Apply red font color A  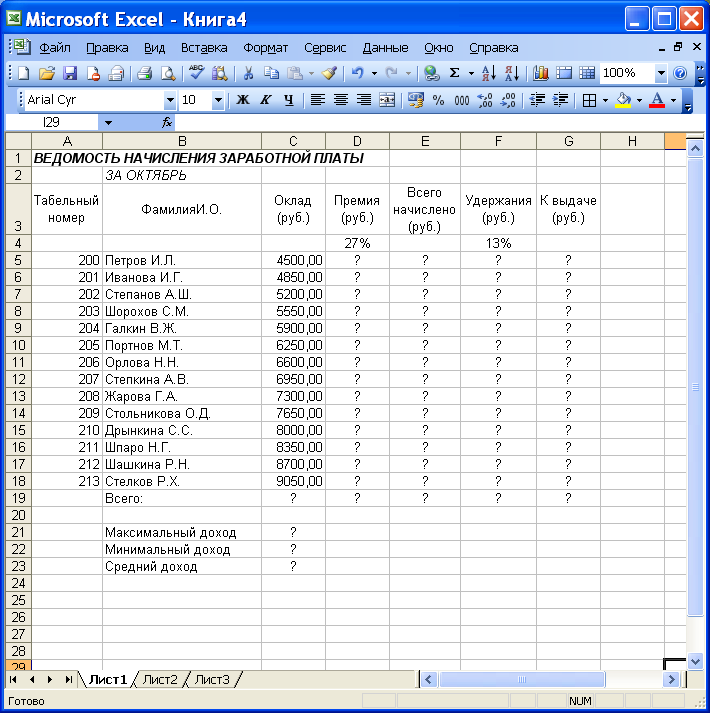click(657, 100)
